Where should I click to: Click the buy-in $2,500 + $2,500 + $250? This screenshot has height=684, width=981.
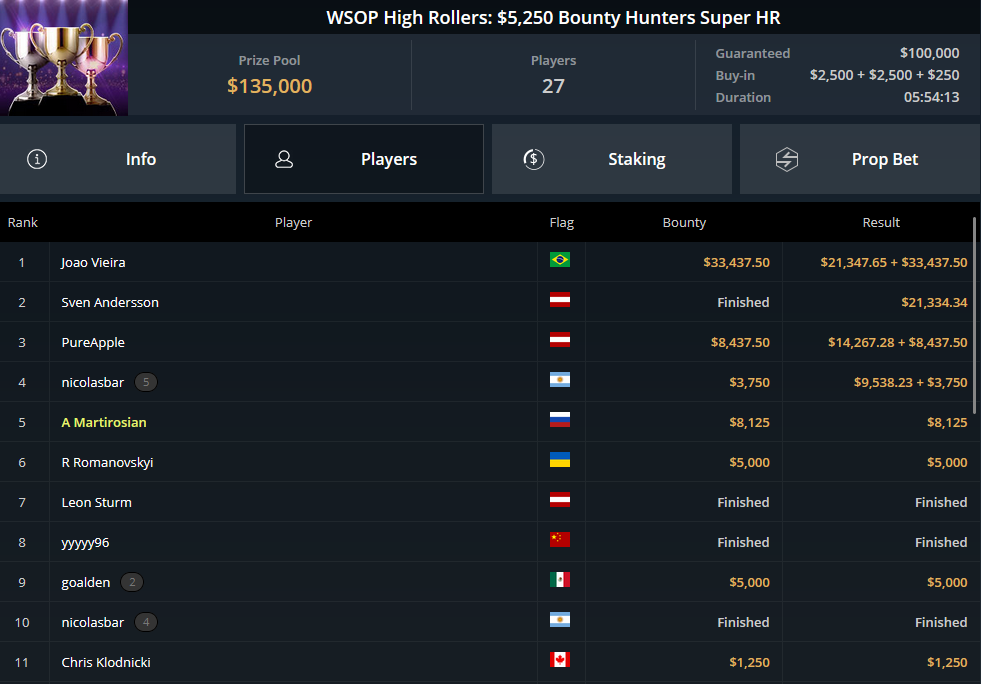tap(885, 75)
